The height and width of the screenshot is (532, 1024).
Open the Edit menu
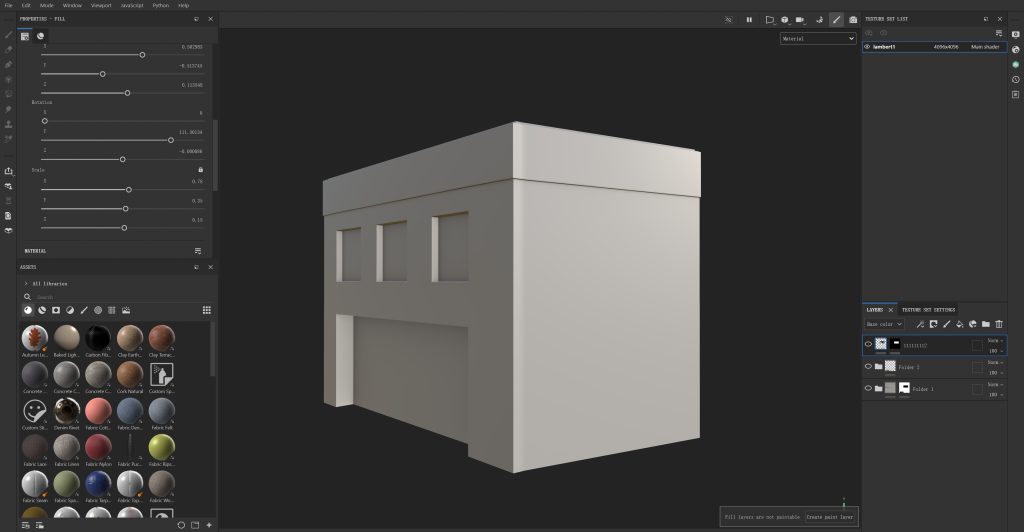point(26,5)
